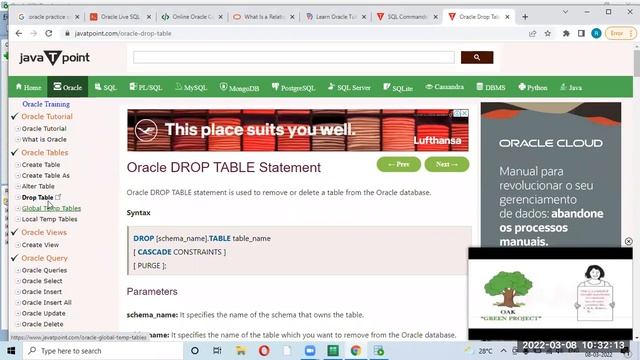
Task: Switch to the Online Oracle Compiler tab
Action: pos(192,17)
